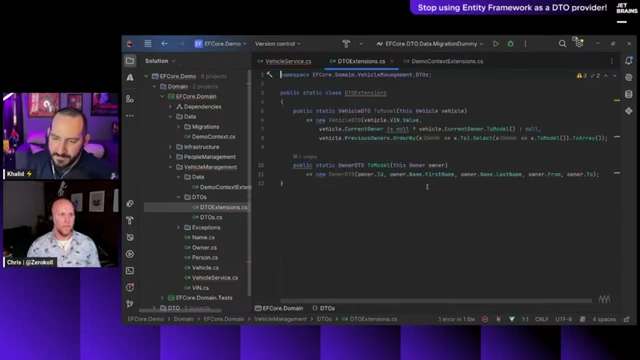Collapse the VehicleManagement folder
This screenshot has width=640, height=360.
pyautogui.click(x=170, y=167)
